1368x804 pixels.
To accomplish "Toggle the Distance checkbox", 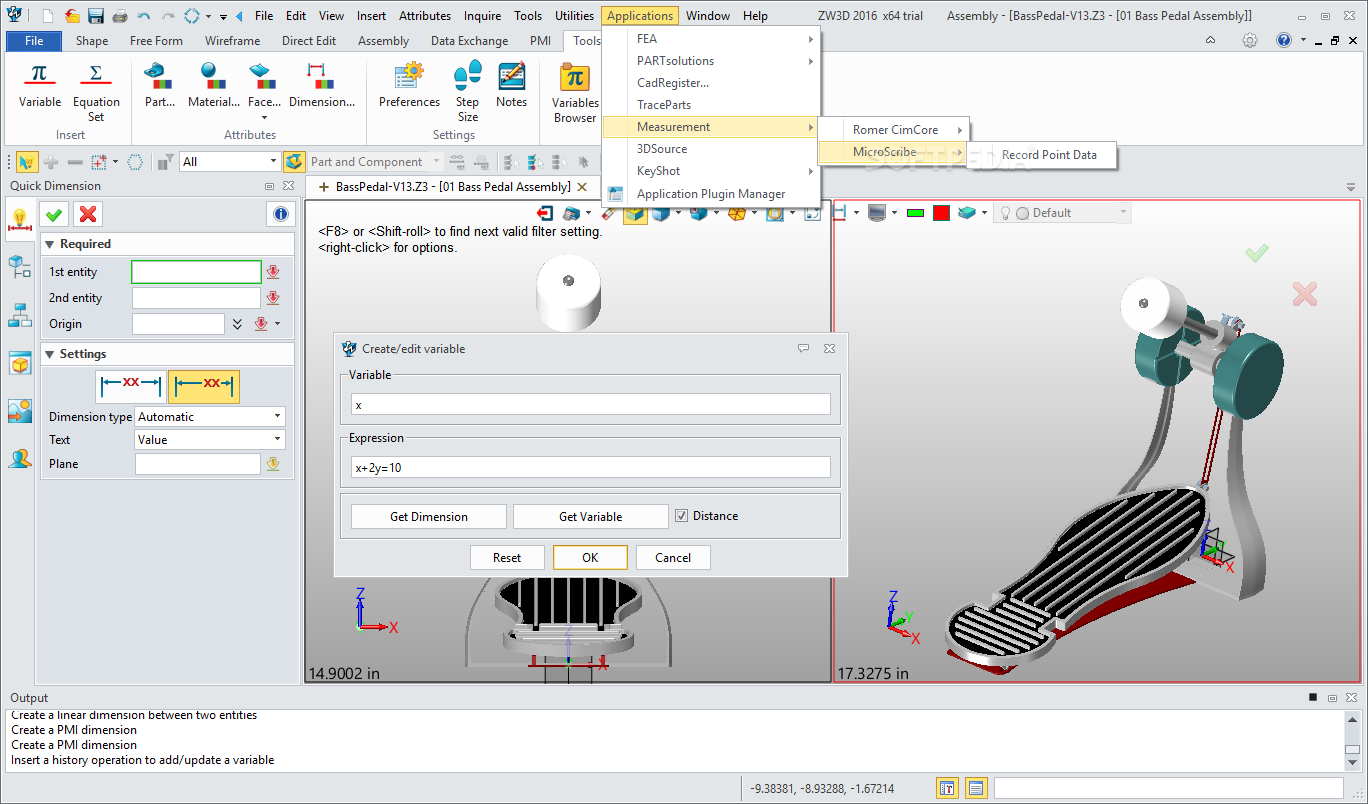I will coord(682,516).
